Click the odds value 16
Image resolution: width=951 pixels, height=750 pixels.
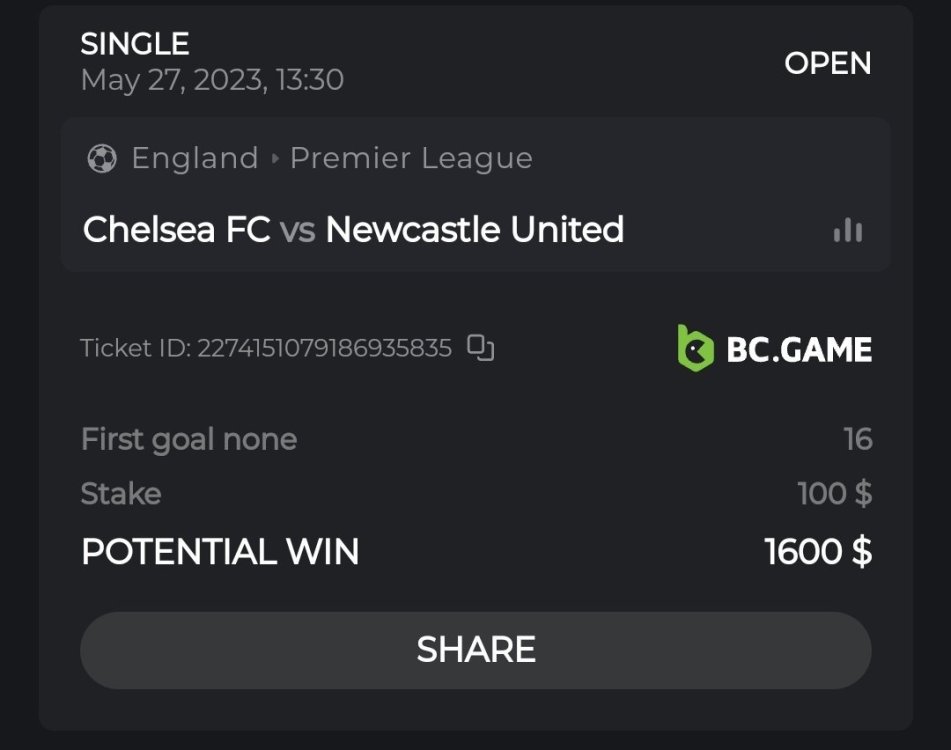[857, 439]
